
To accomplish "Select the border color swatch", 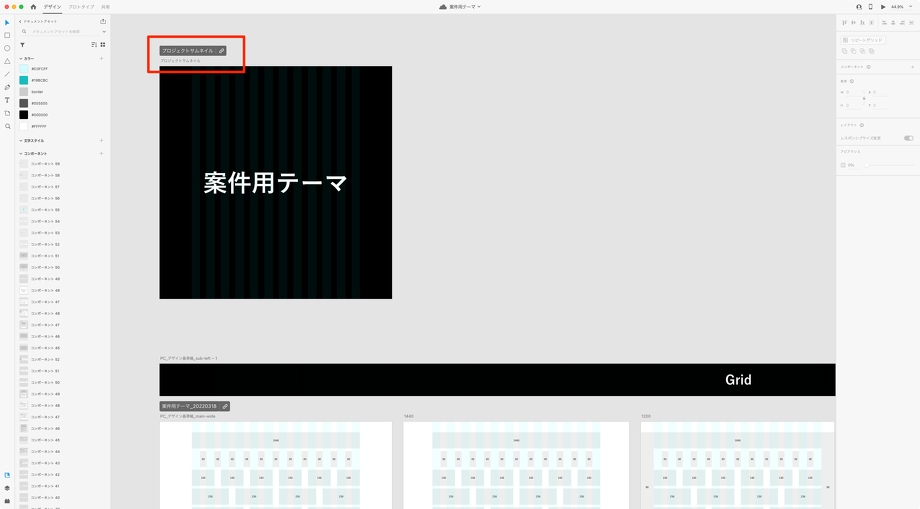I will click(23, 91).
